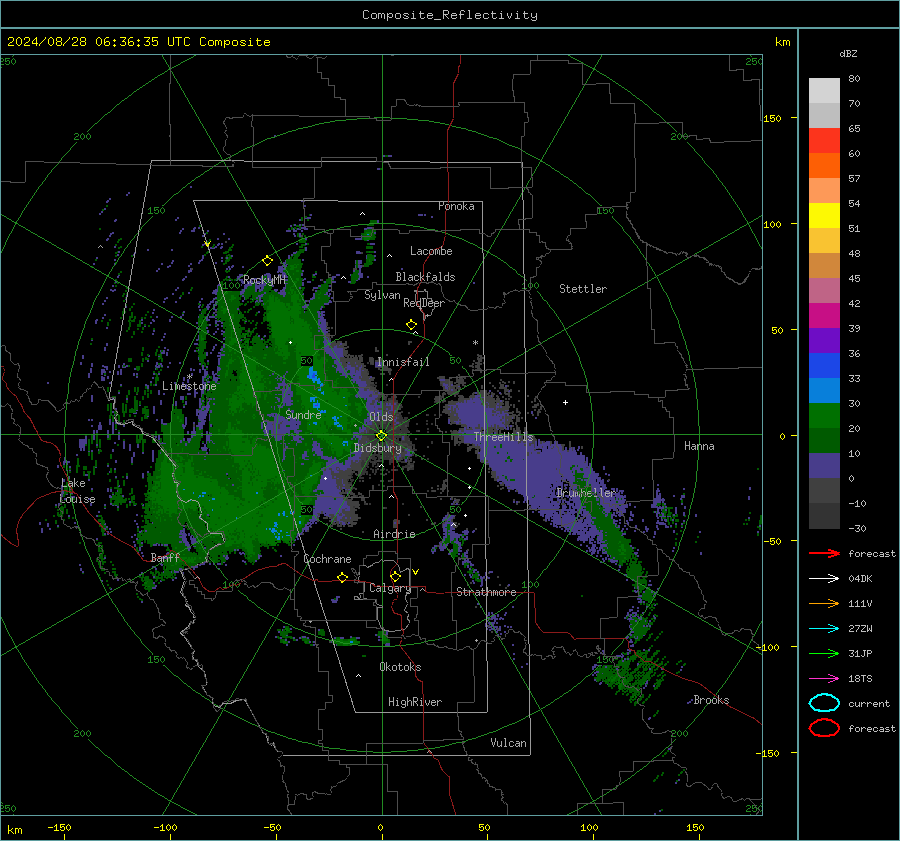The height and width of the screenshot is (841, 900).
Task: Click the RedDeer city label
Action: point(424,303)
